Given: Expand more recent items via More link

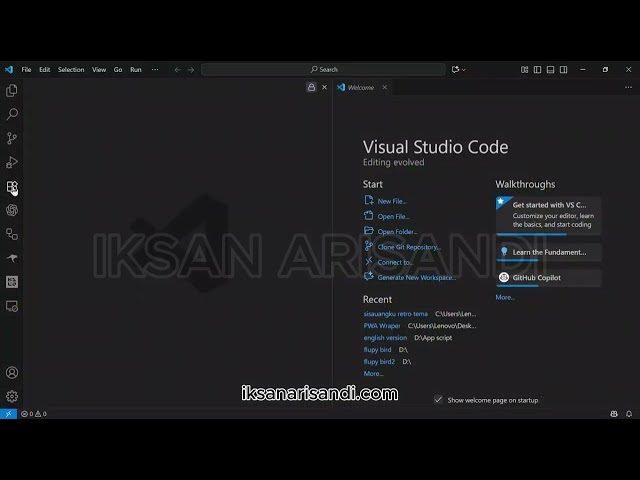Looking at the screenshot, I should tap(373, 373).
